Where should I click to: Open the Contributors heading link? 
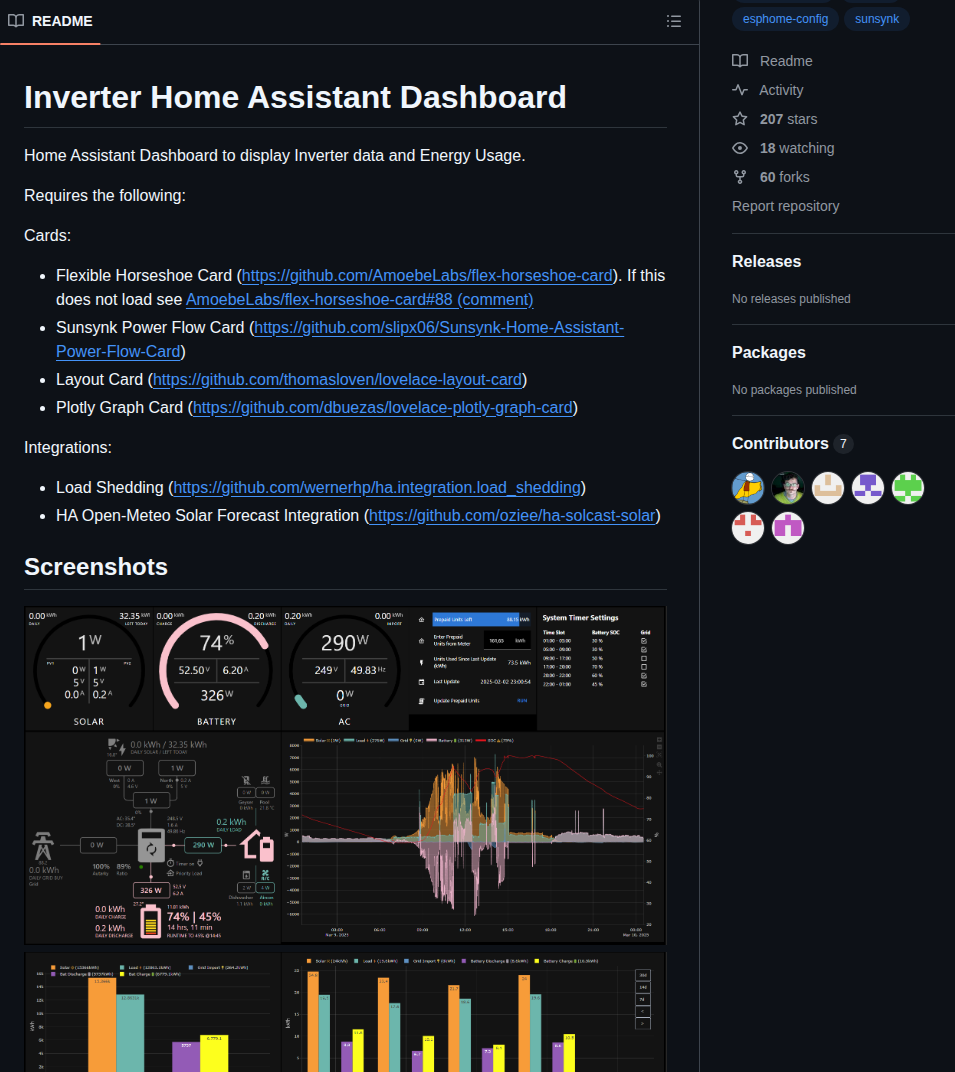click(x=780, y=444)
